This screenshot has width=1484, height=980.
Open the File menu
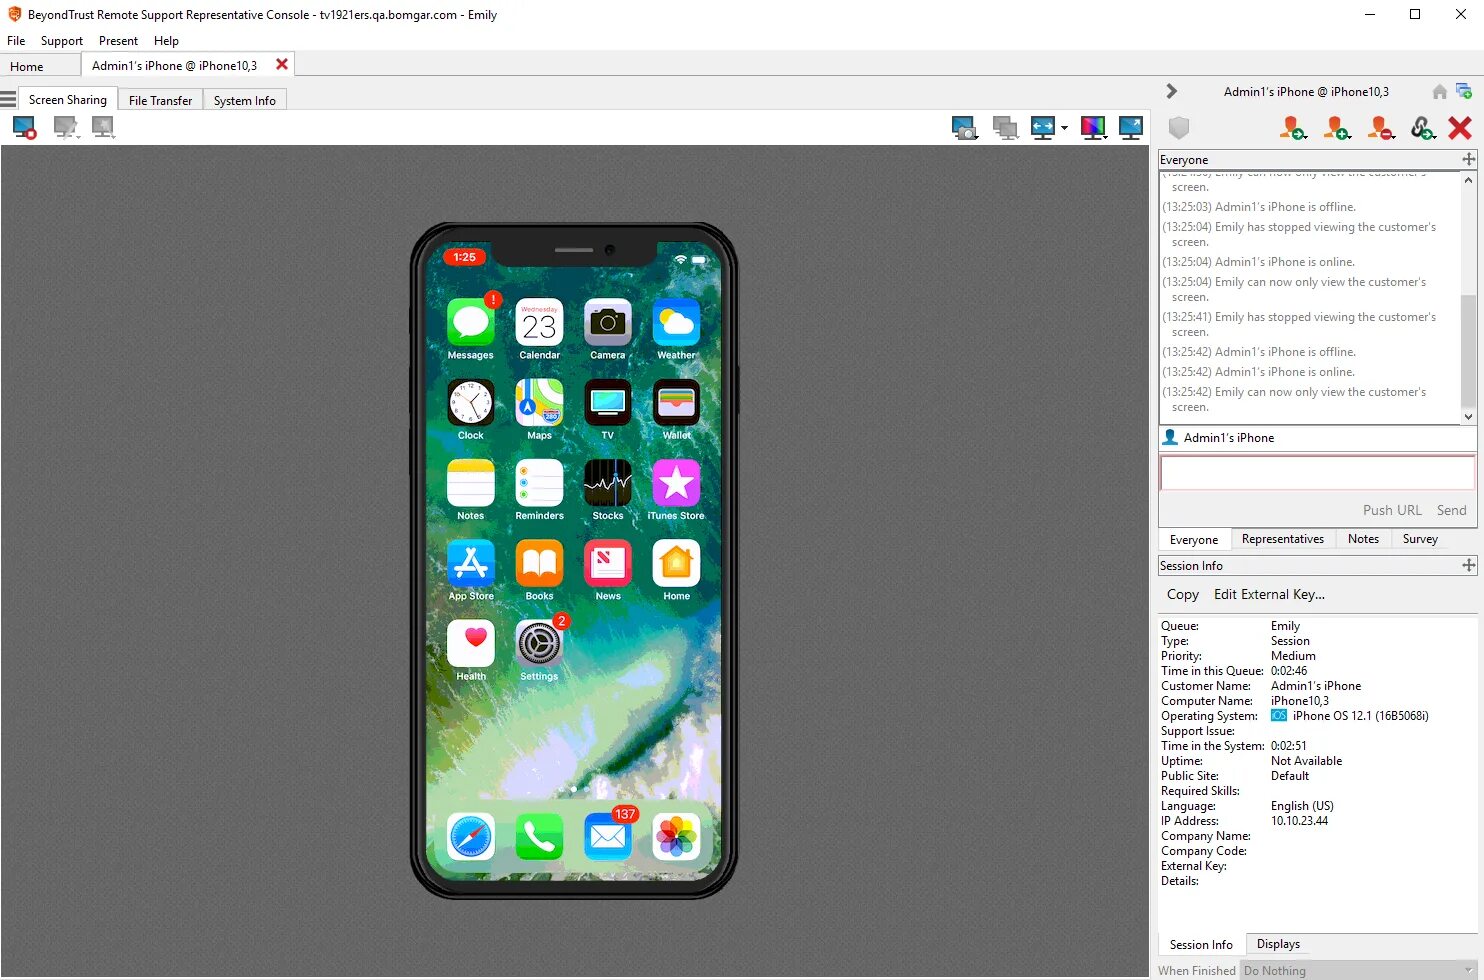[x=16, y=41]
